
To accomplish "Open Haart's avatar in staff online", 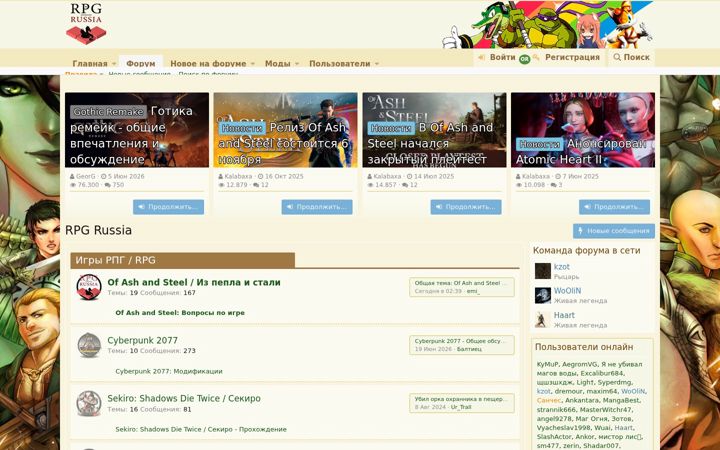I will coord(543,320).
